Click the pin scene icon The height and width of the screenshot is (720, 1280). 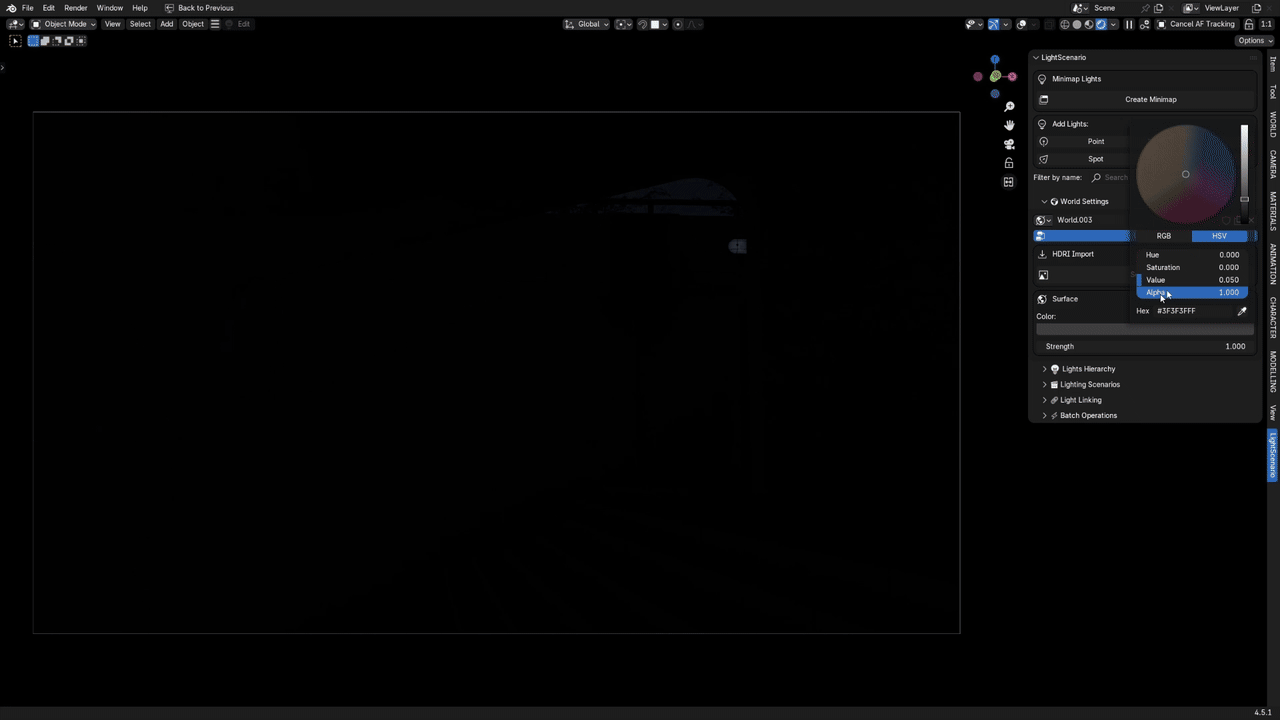(1146, 8)
